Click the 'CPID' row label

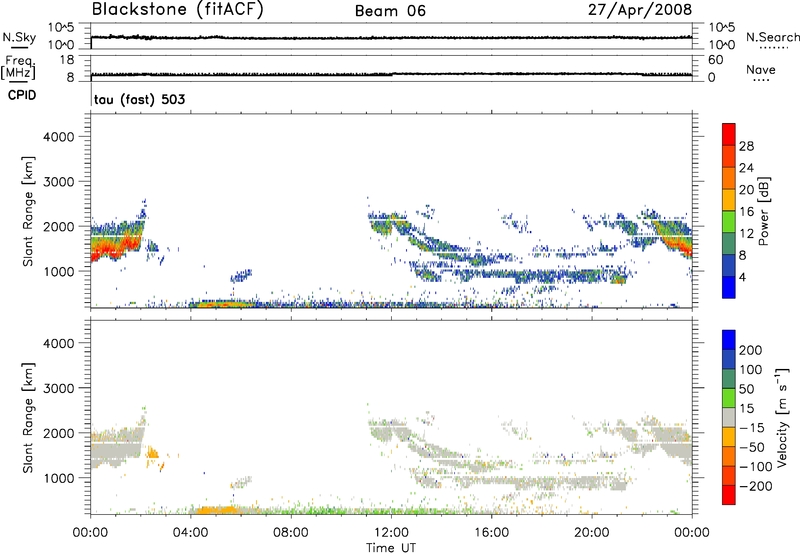(x=22, y=95)
